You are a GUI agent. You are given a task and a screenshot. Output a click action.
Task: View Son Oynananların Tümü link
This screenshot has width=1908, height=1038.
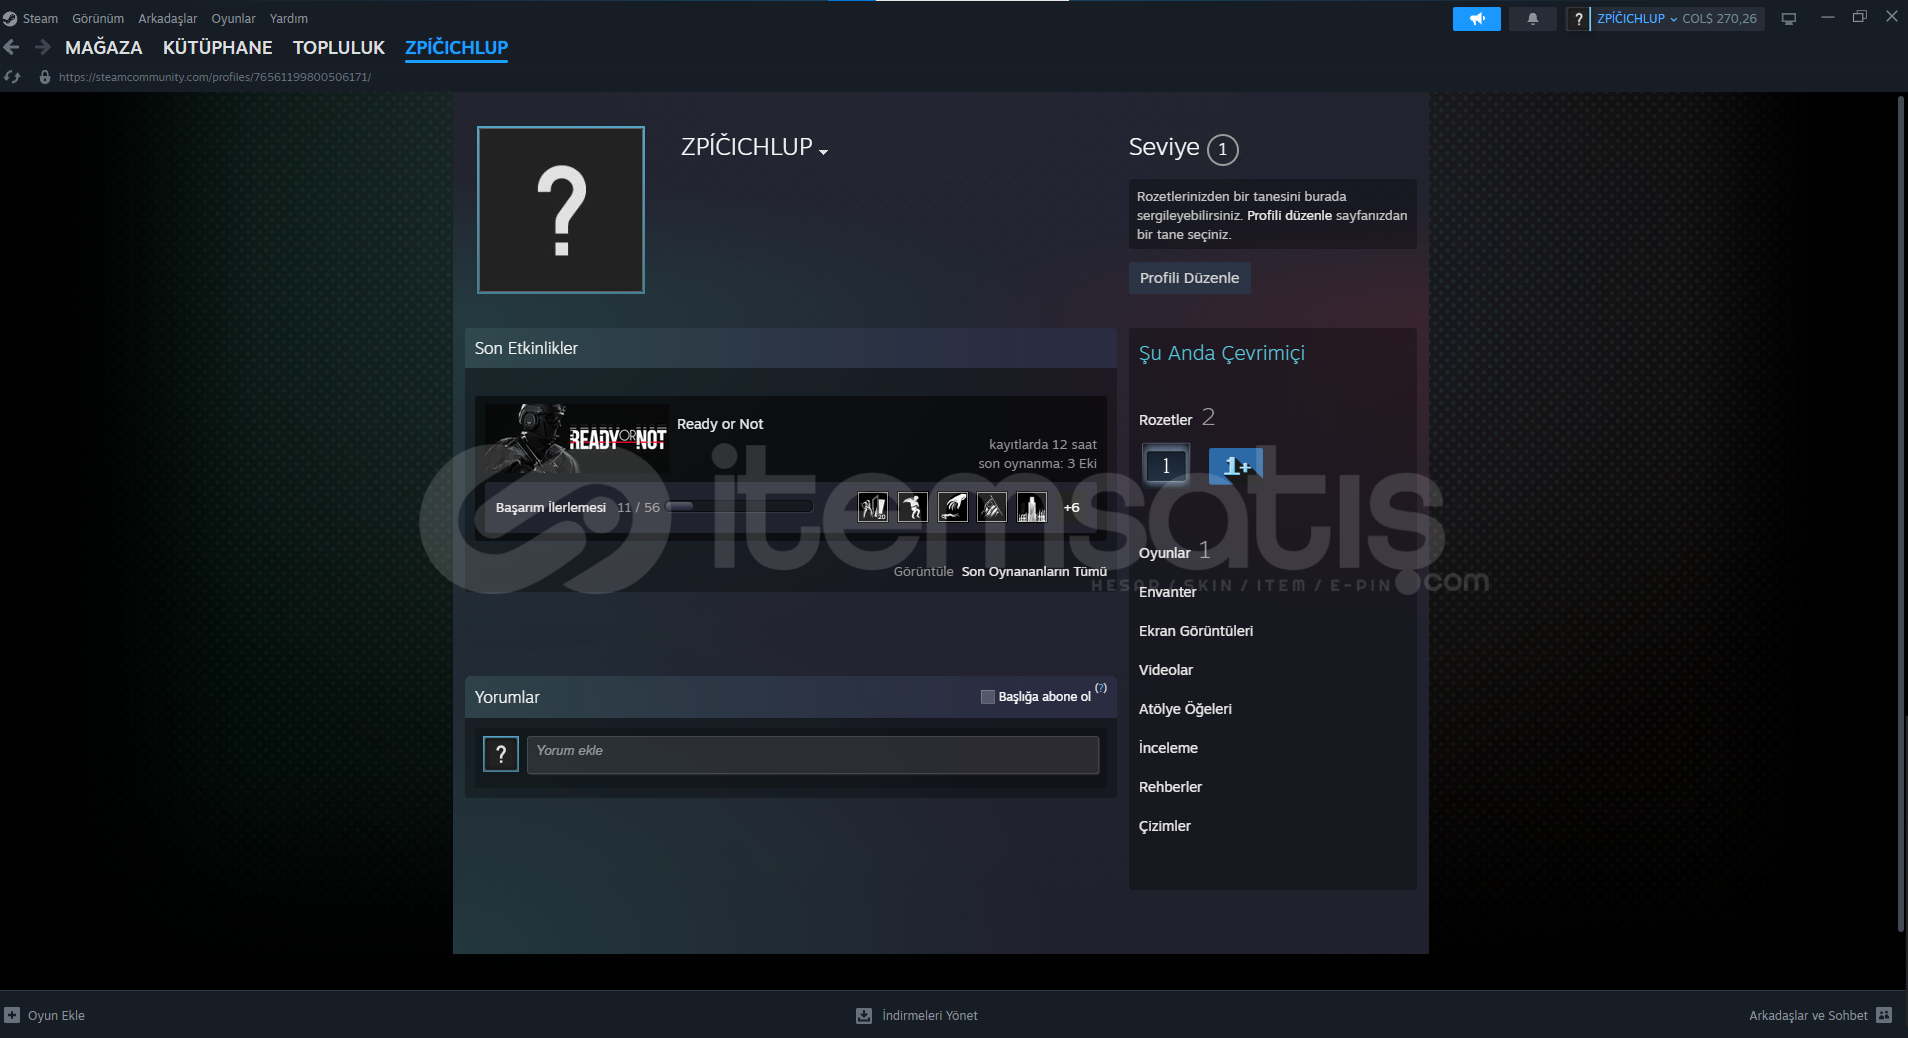pyautogui.click(x=1034, y=572)
